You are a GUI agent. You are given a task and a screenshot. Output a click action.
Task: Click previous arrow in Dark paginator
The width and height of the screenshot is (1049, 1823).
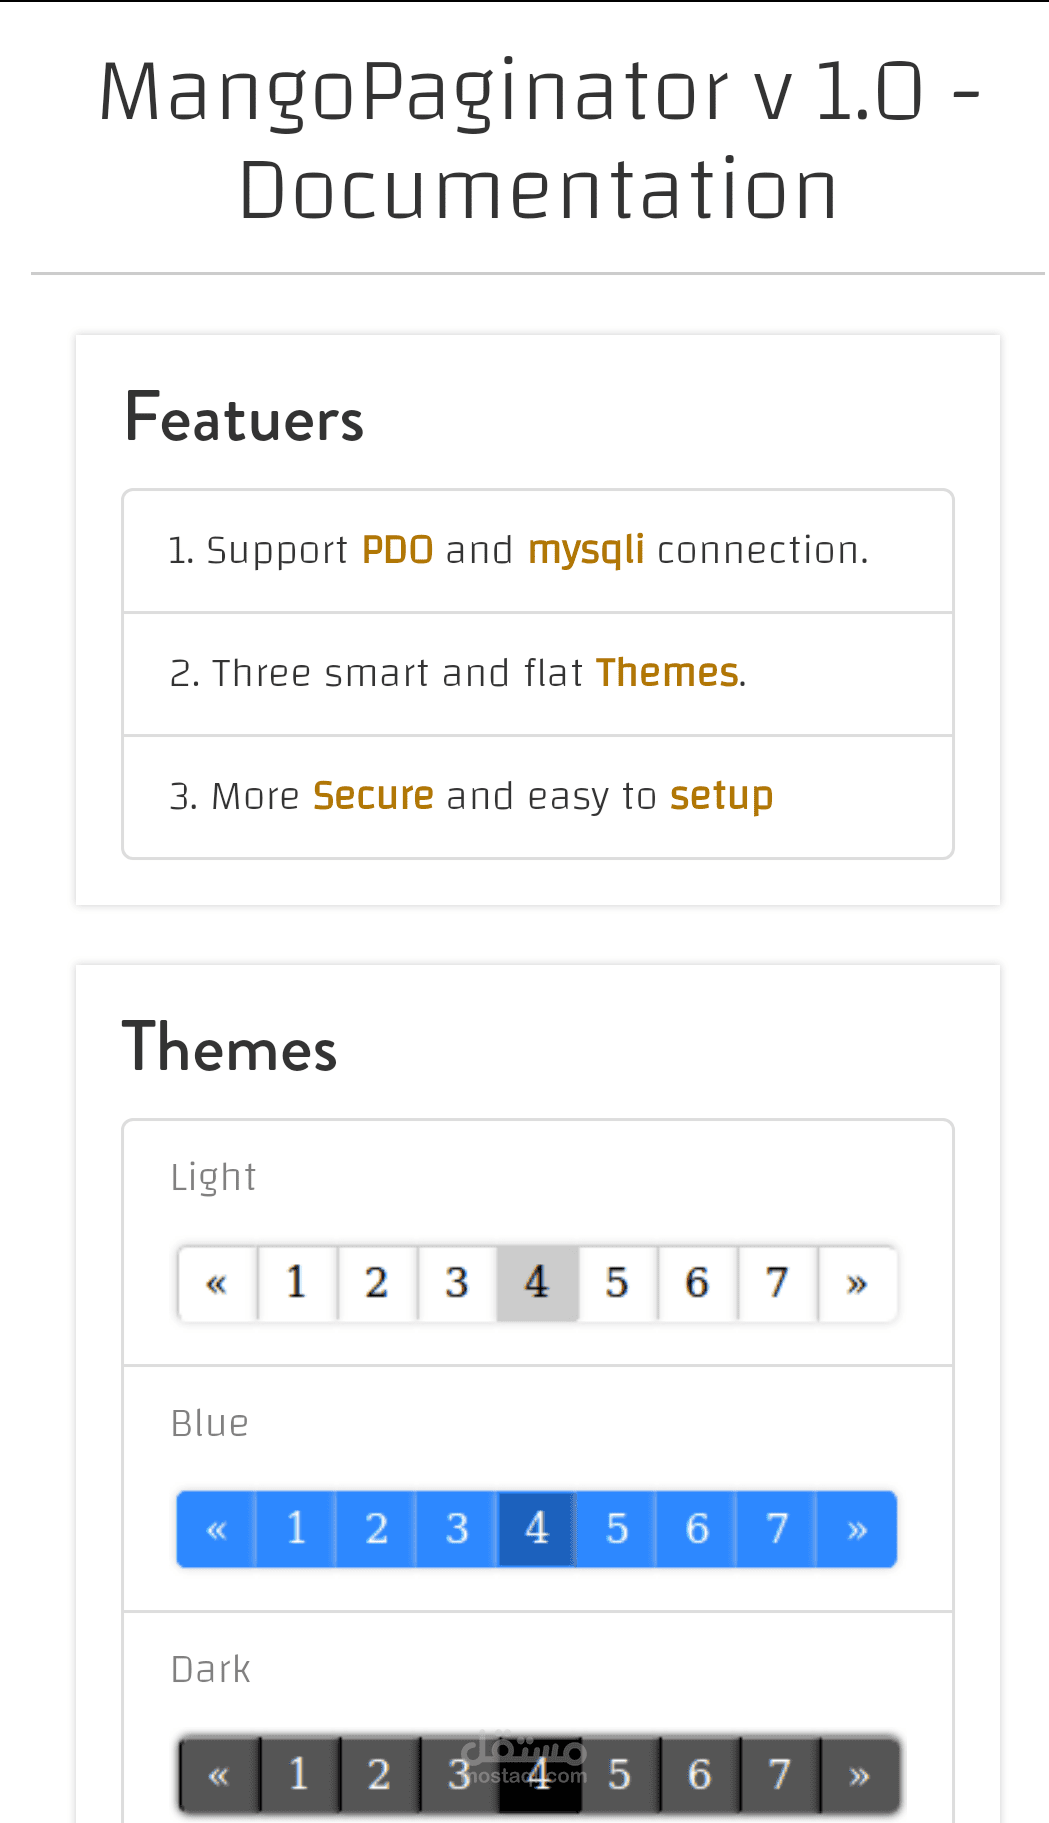219,1775
